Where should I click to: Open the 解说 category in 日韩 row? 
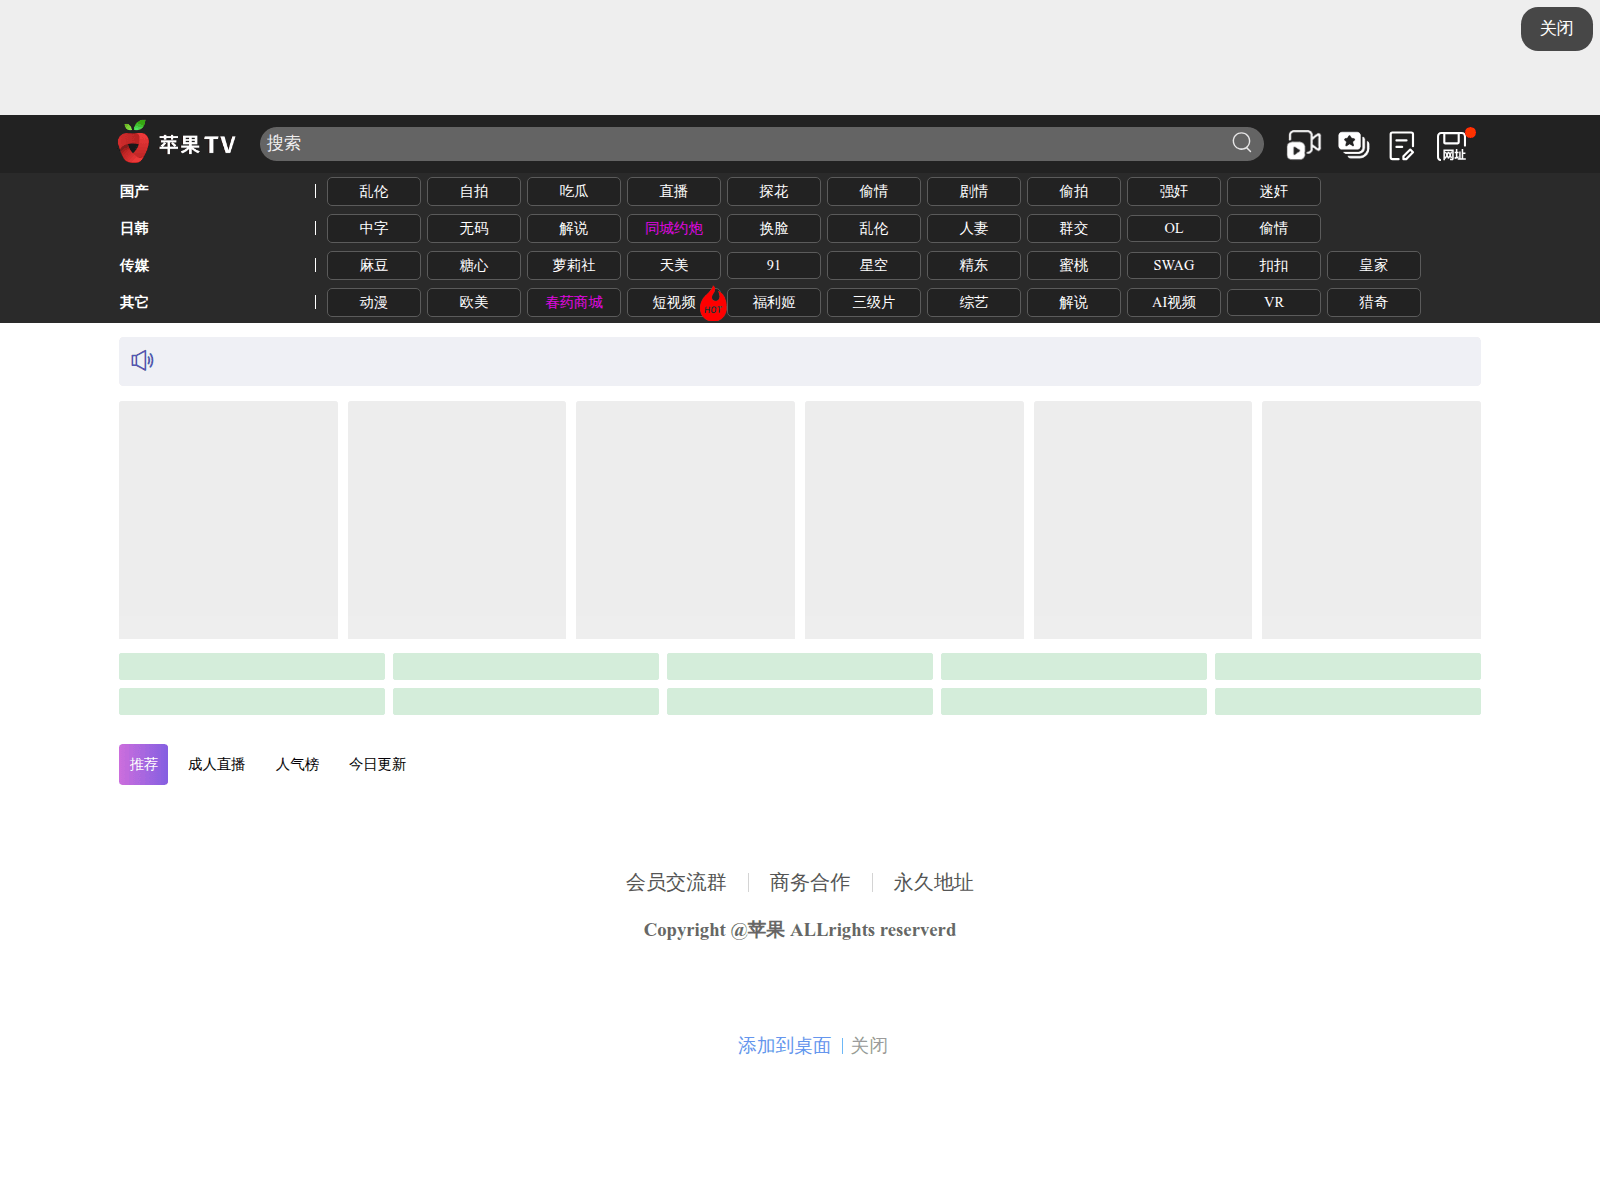click(x=574, y=228)
